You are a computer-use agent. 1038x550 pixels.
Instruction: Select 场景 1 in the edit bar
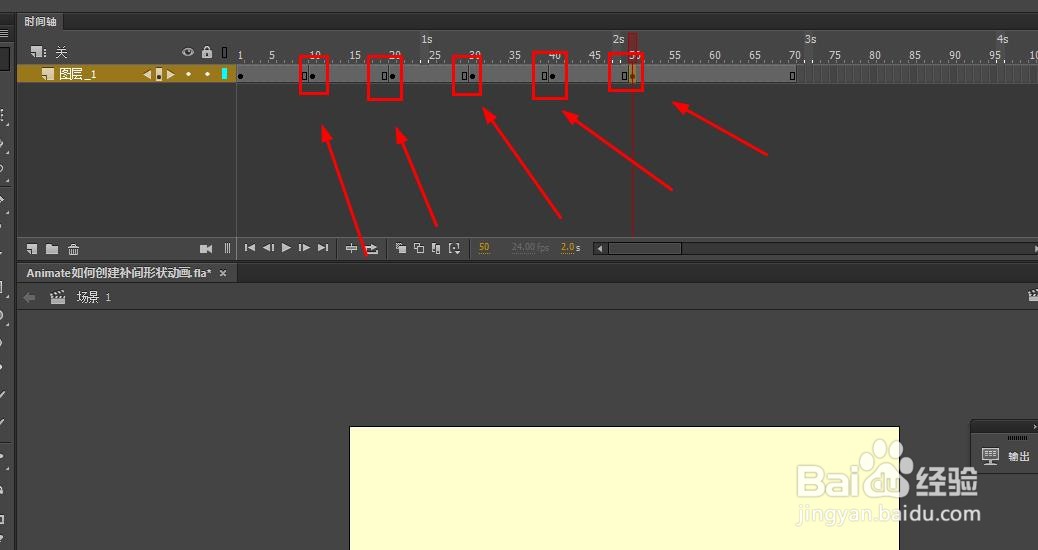pyautogui.click(x=94, y=297)
